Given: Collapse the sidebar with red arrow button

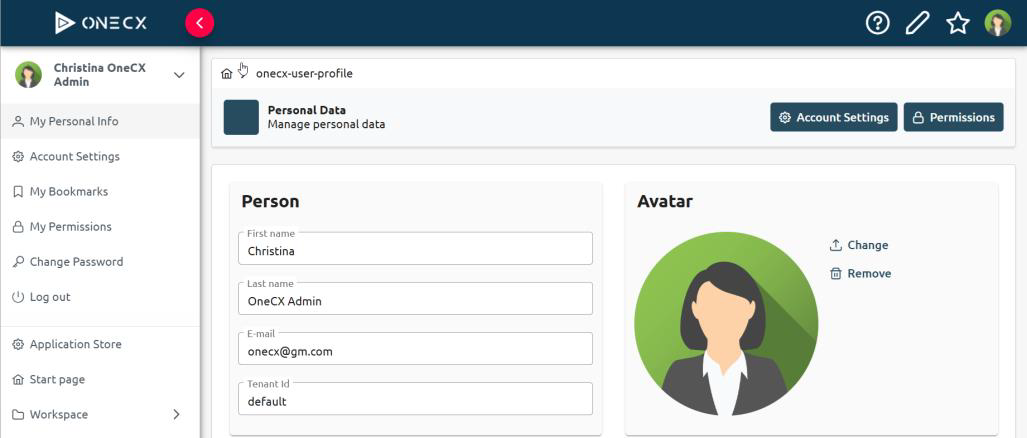Looking at the screenshot, I should [x=200, y=23].
